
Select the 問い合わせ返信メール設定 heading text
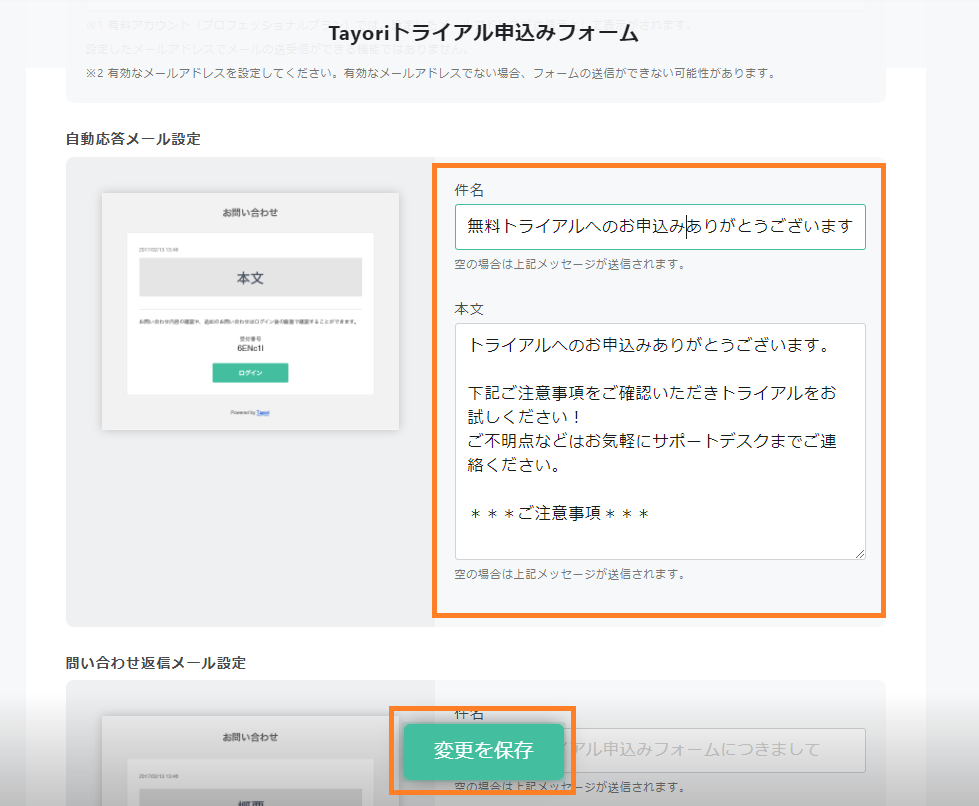[155, 662]
